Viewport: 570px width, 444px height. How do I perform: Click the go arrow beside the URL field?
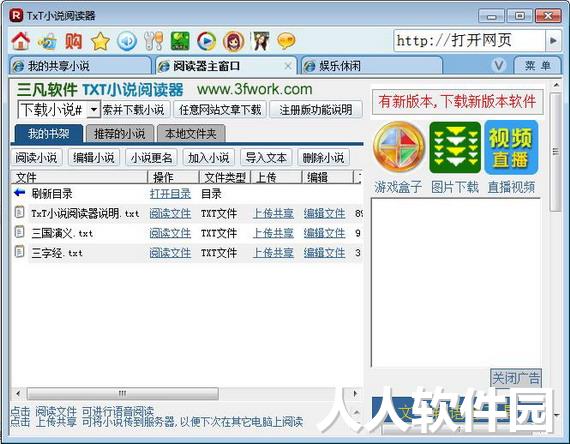(x=553, y=41)
